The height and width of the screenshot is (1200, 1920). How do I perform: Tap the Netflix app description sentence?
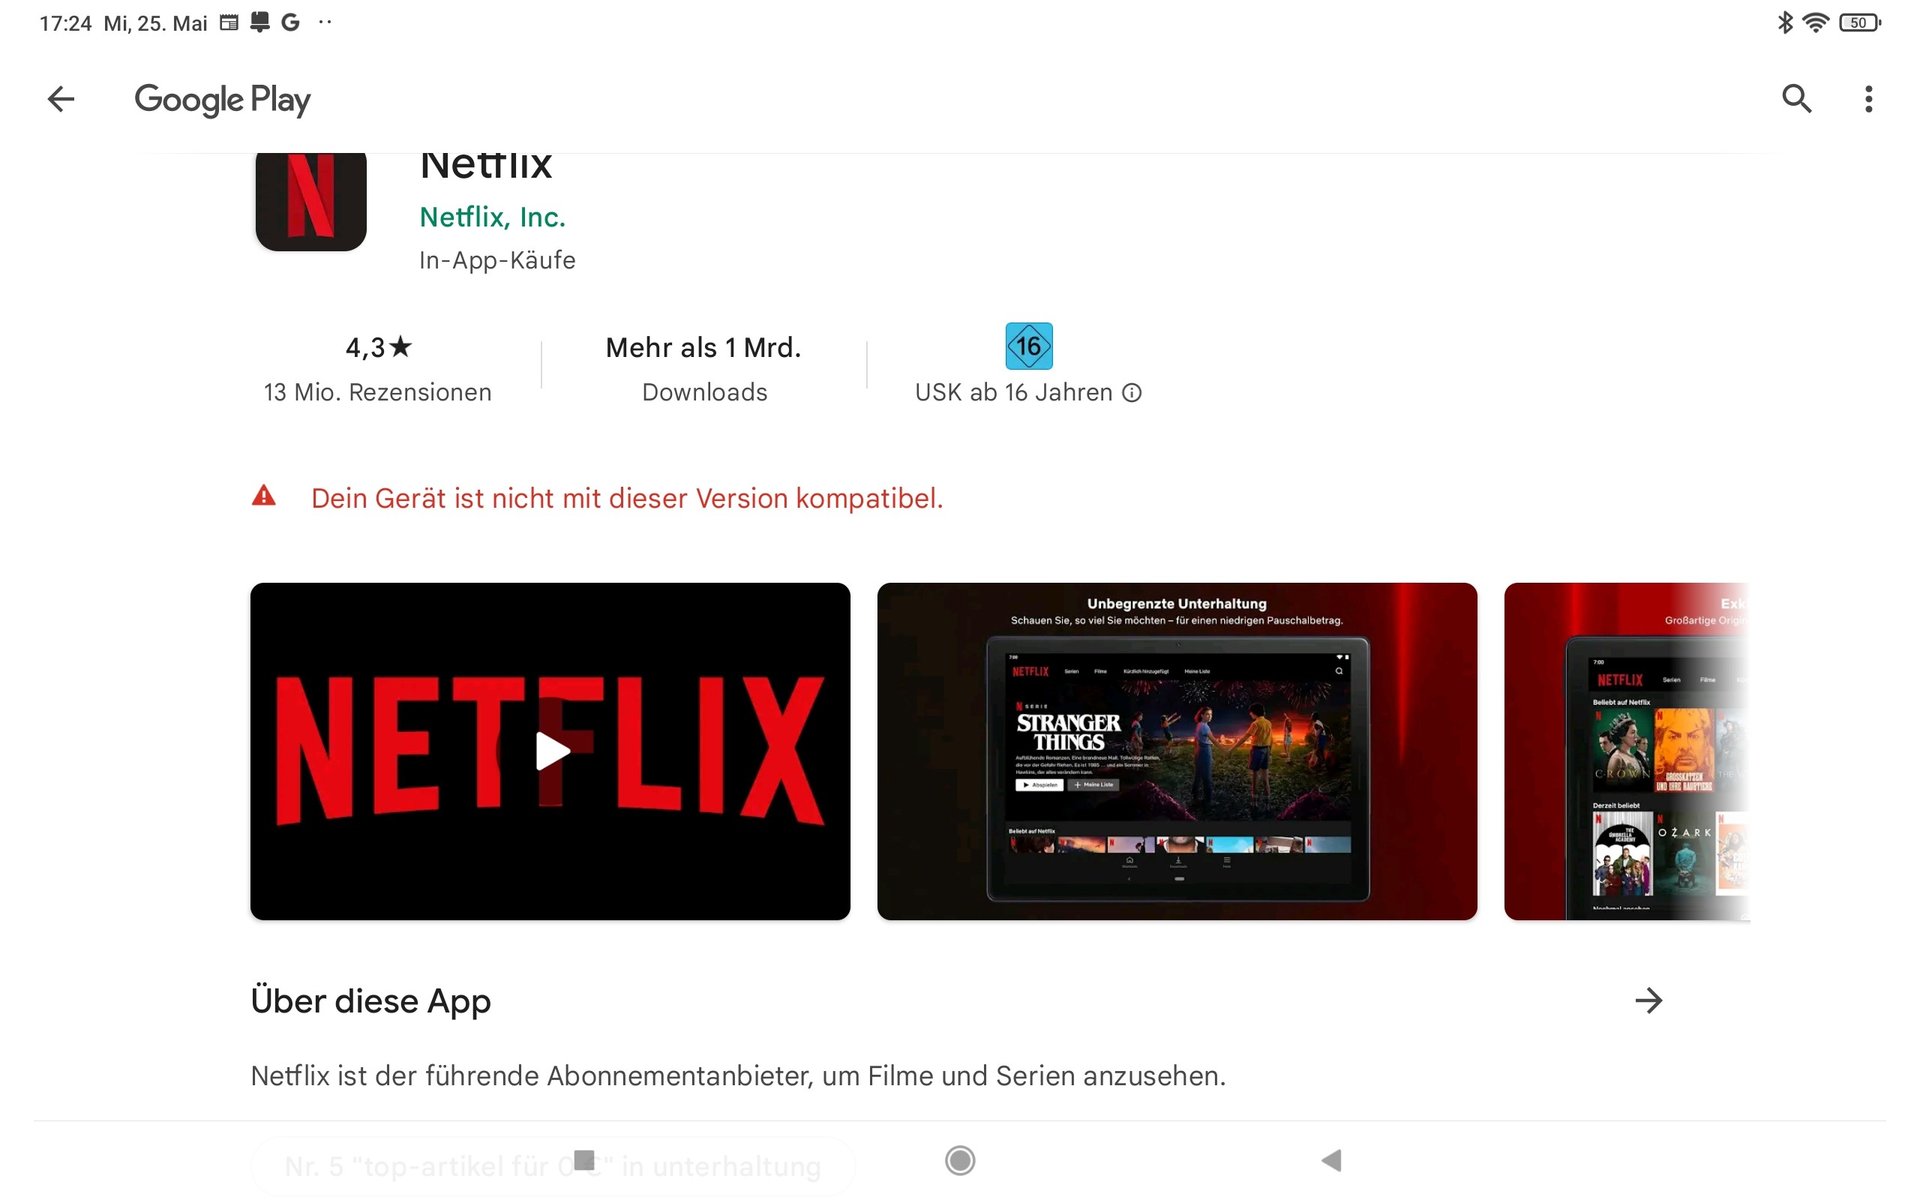738,1076
